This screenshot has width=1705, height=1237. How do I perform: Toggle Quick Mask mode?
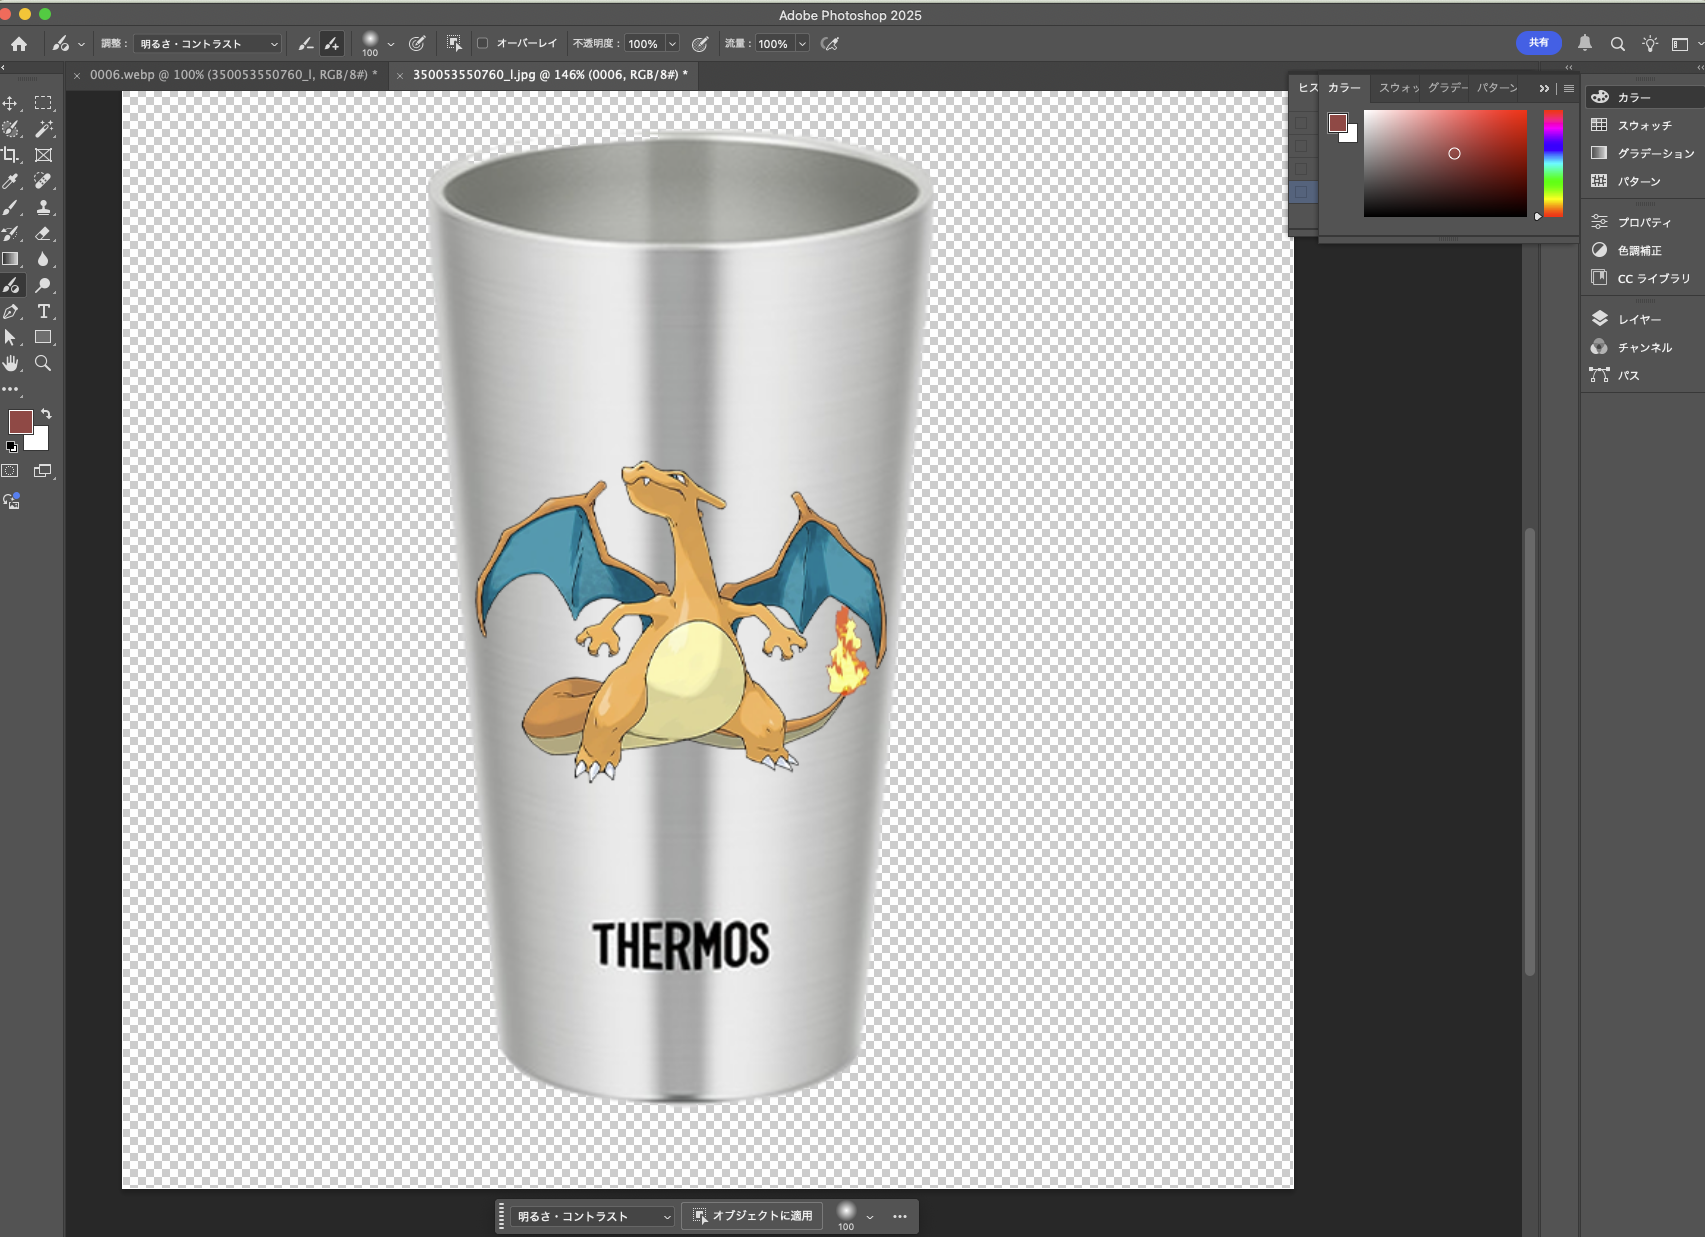(10, 471)
